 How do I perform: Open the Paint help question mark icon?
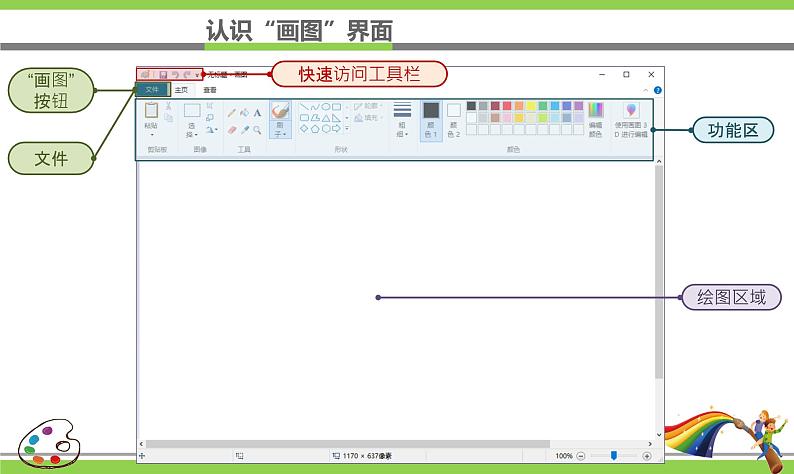point(657,90)
